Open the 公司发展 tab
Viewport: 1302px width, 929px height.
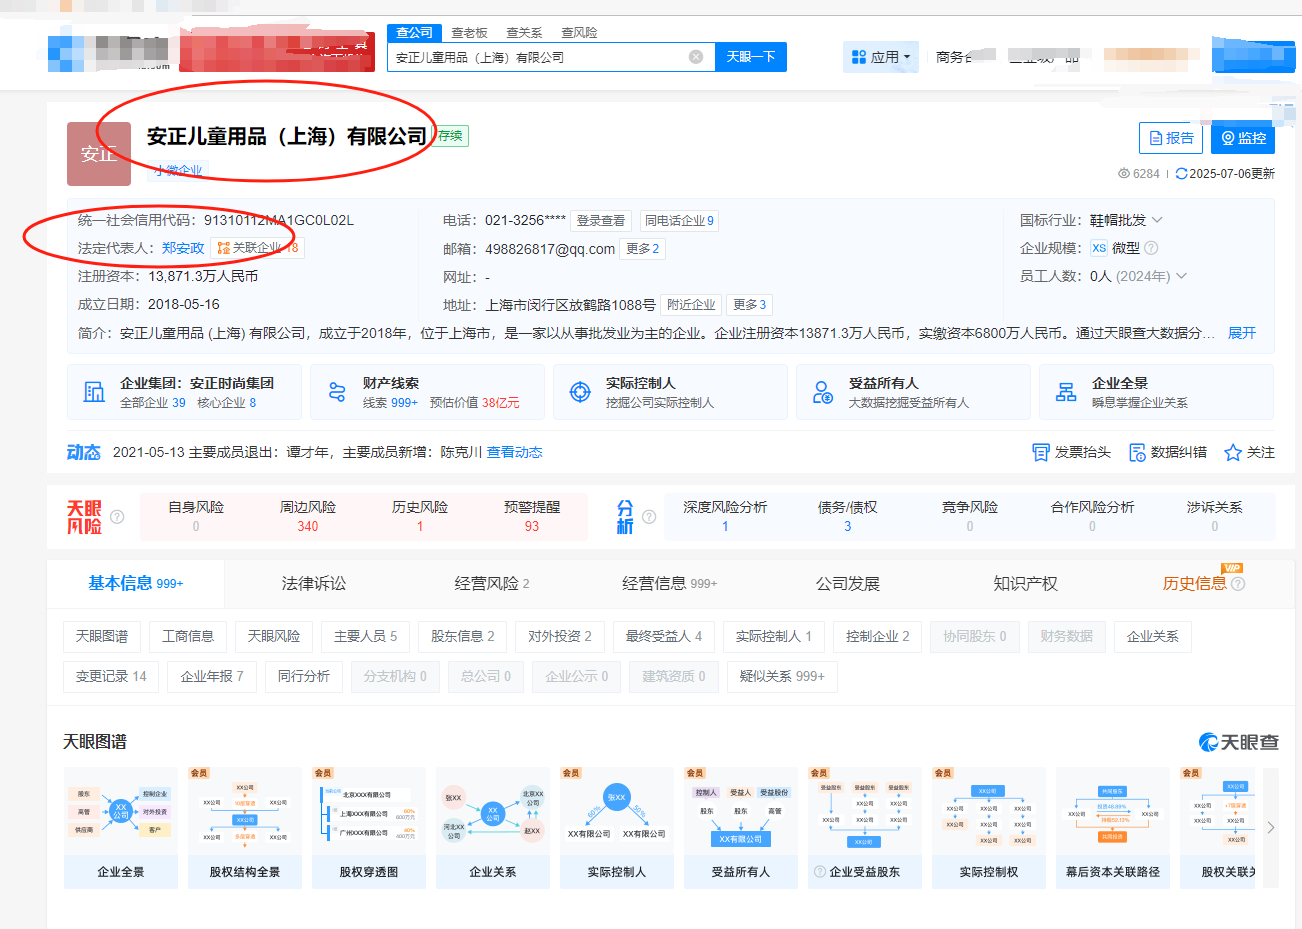click(848, 583)
